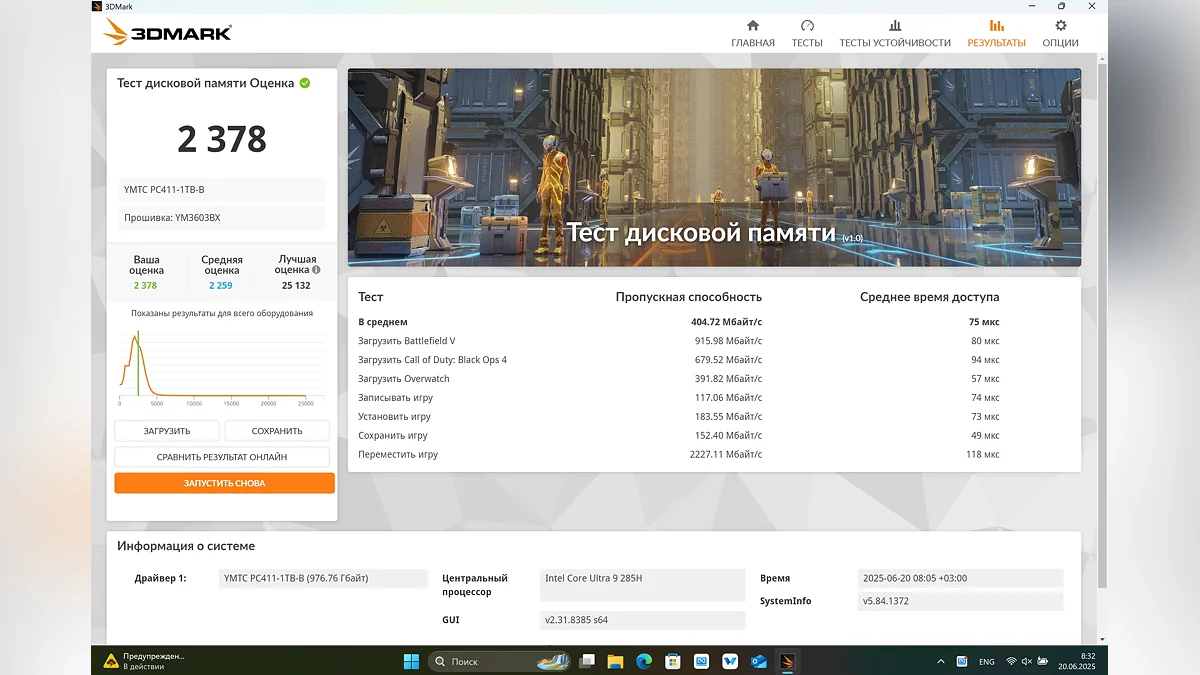Open File Explorer from taskbar

[x=615, y=661]
